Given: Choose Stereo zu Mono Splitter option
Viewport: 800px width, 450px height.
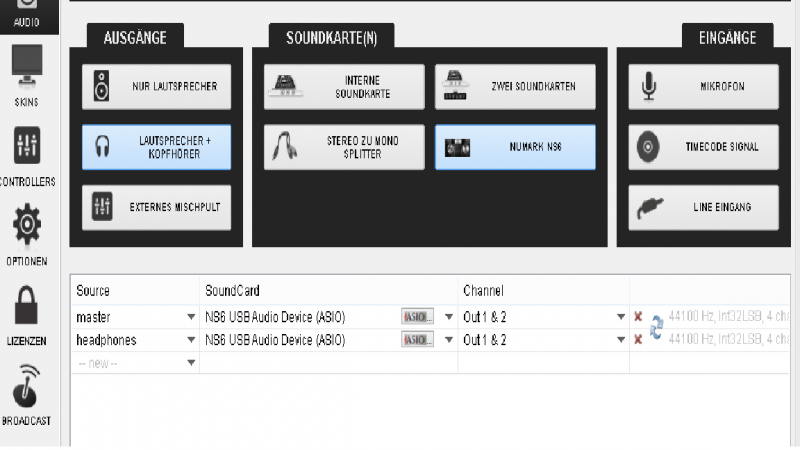Looking at the screenshot, I should (x=344, y=147).
